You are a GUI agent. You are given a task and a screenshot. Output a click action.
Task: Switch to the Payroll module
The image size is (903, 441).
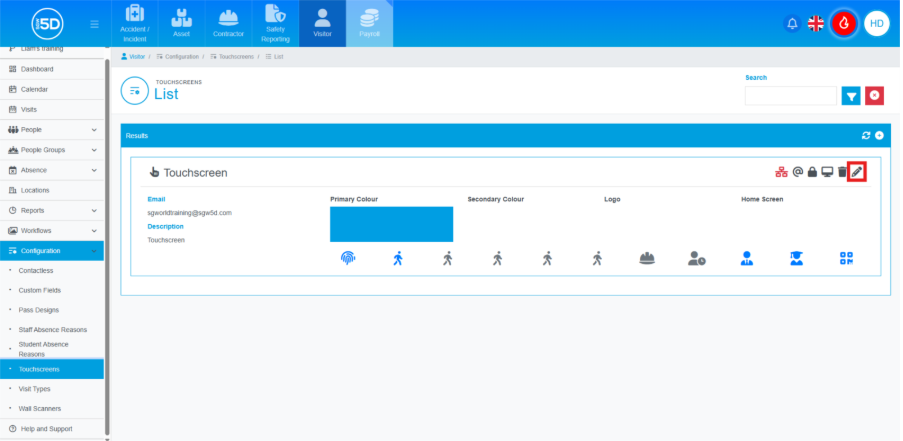tap(369, 24)
